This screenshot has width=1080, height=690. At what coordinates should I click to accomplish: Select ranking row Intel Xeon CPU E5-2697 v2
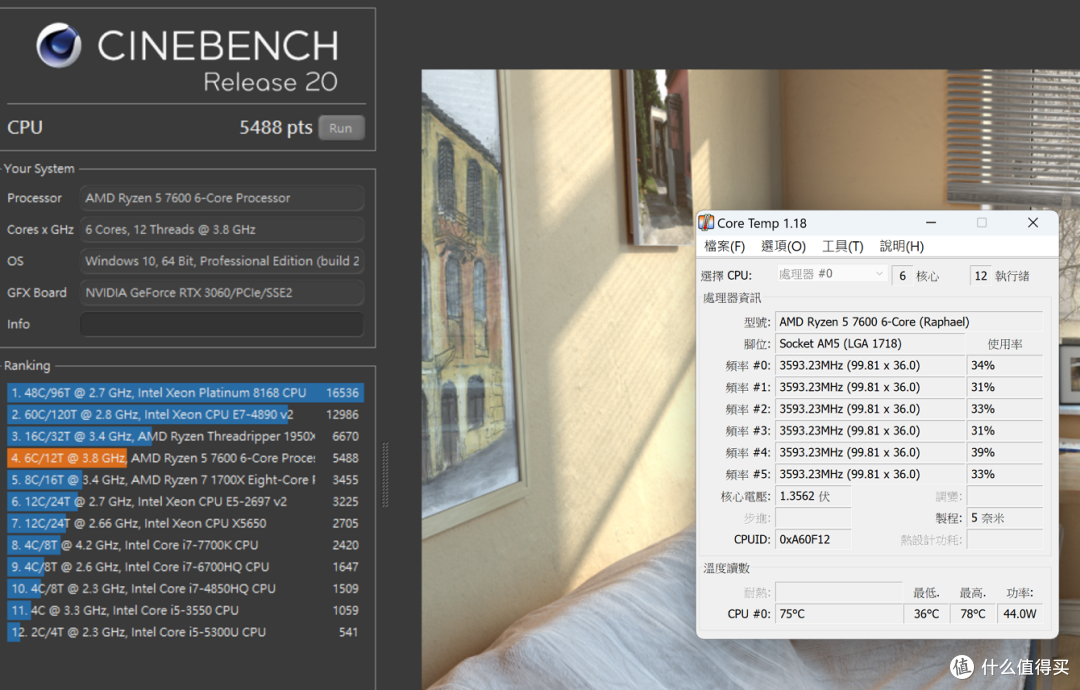pyautogui.click(x=185, y=502)
